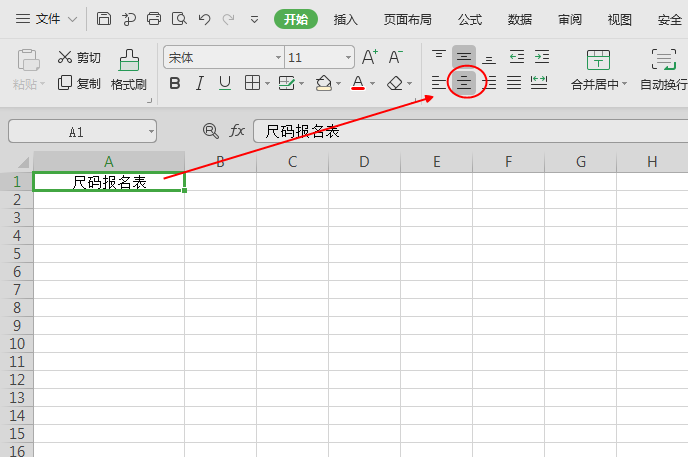The image size is (688, 457).
Task: Decrease font size with A- icon
Action: (395, 57)
